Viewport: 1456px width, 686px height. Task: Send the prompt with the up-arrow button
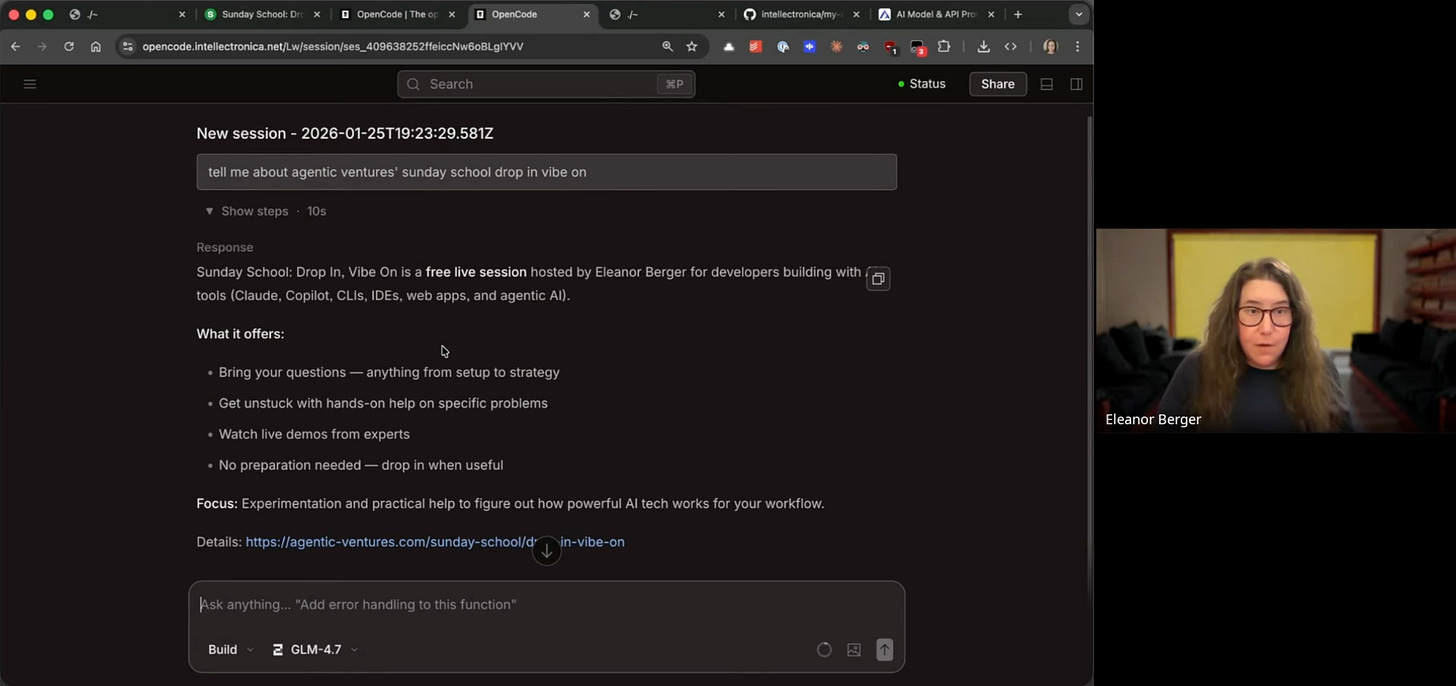(x=885, y=650)
